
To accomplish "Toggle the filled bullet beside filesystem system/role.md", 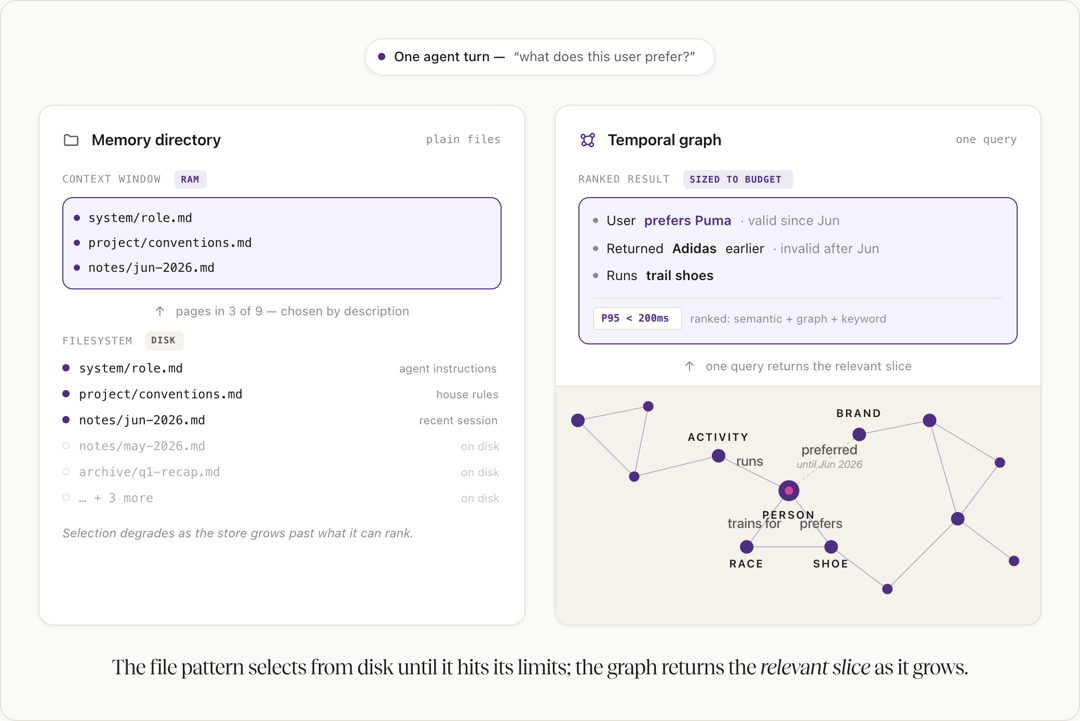I will coord(66,368).
